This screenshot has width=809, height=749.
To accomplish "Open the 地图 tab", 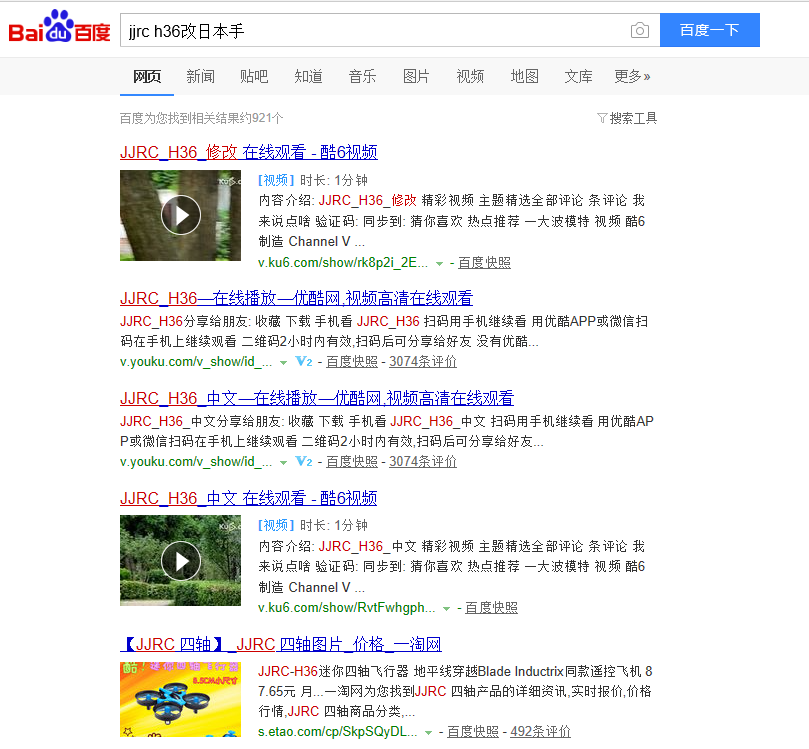I will [x=525, y=76].
